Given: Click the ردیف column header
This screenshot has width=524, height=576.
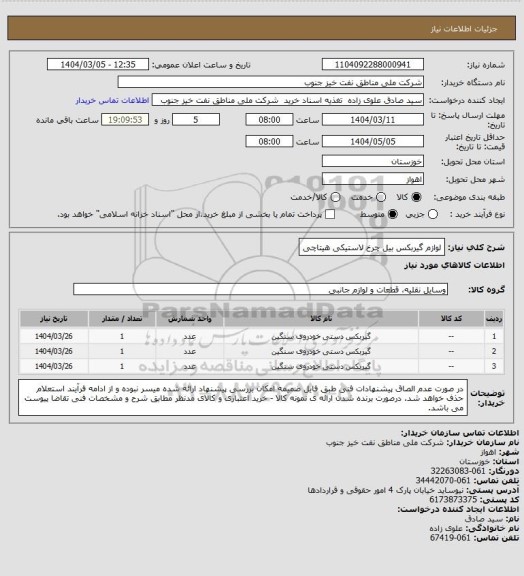Looking at the screenshot, I should click(494, 318).
